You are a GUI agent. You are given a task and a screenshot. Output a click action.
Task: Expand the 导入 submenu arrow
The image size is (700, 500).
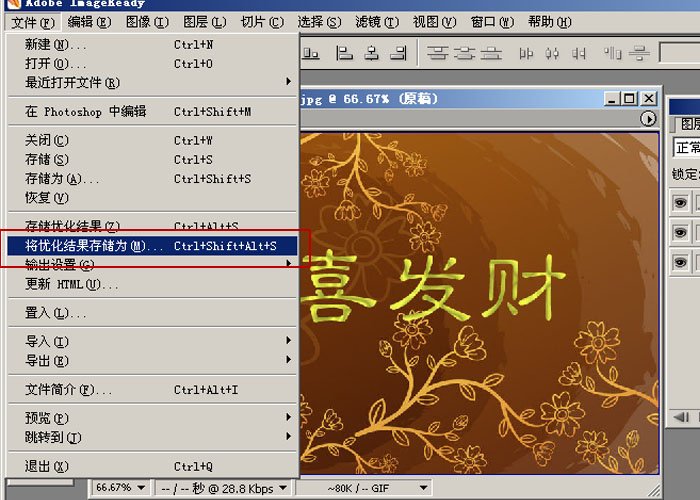click(x=288, y=340)
